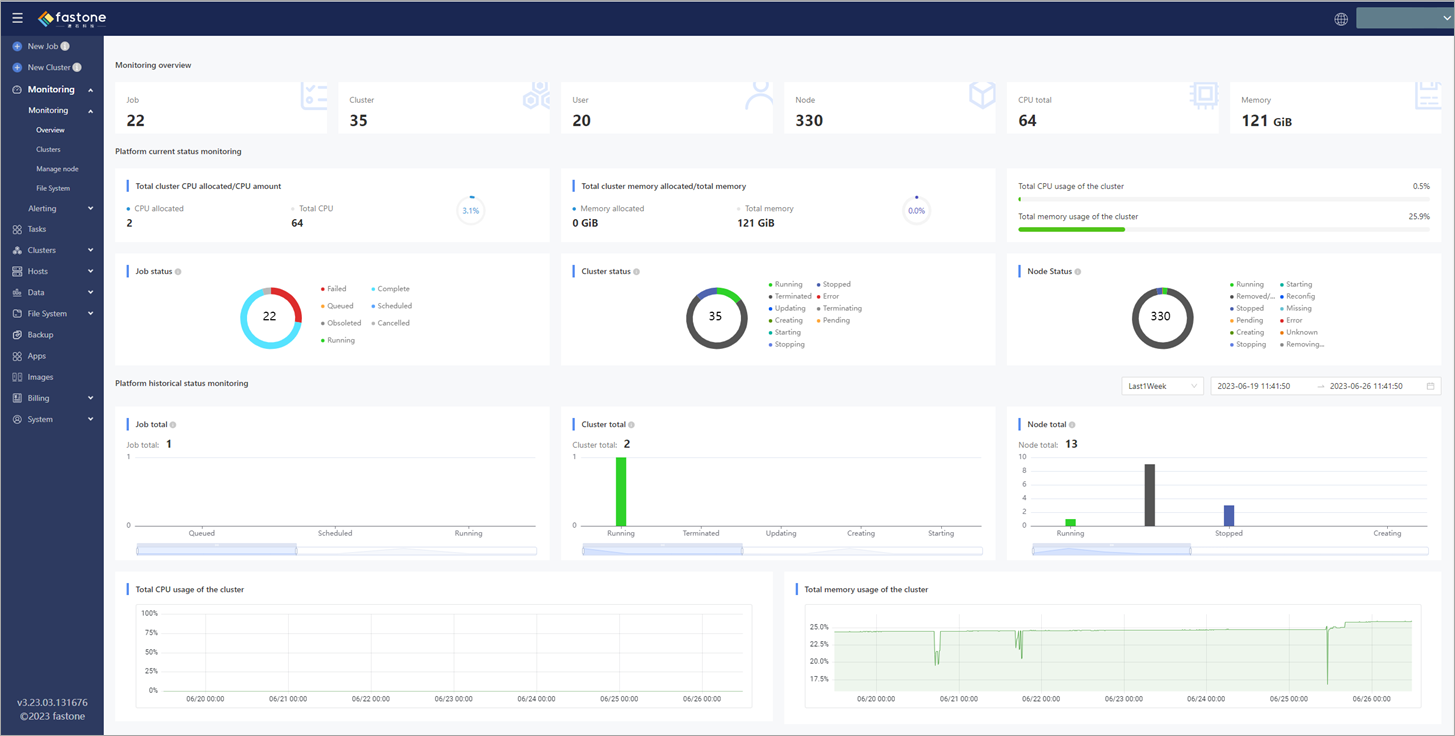
Task: Click the New Job plus icon
Action: [x=17, y=46]
